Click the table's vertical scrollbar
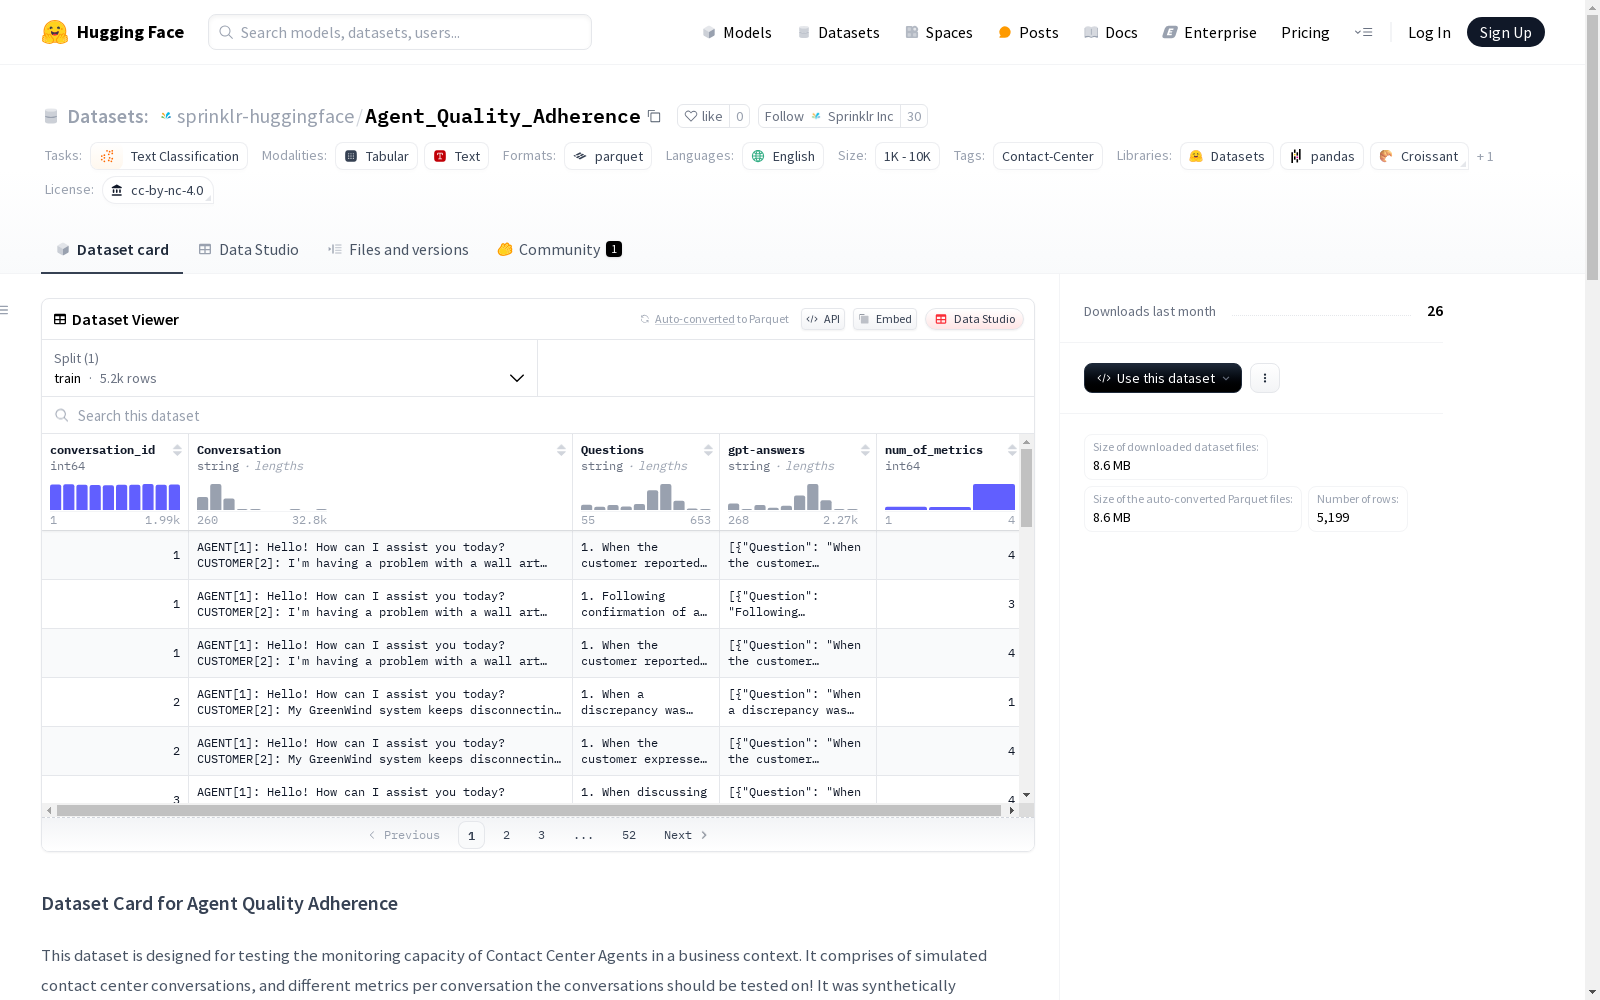This screenshot has width=1600, height=1000. [x=1026, y=488]
